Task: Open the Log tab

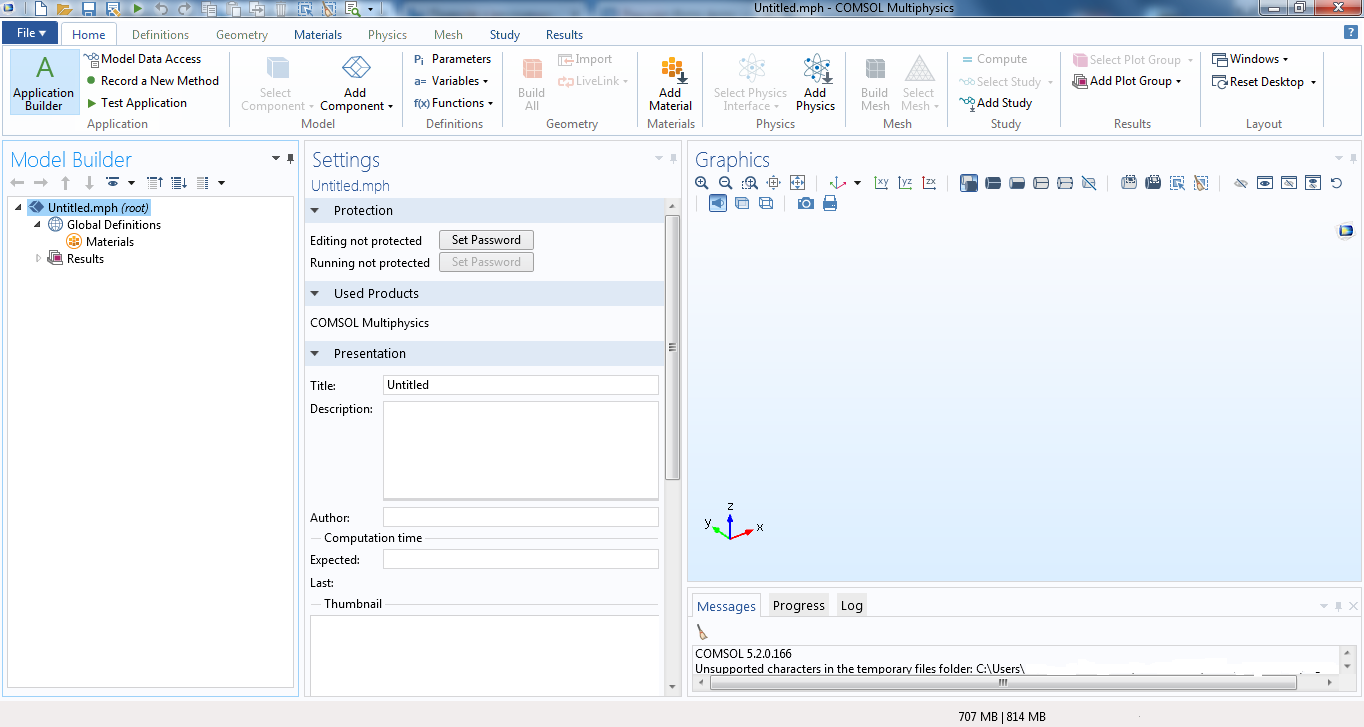Action: pos(851,605)
